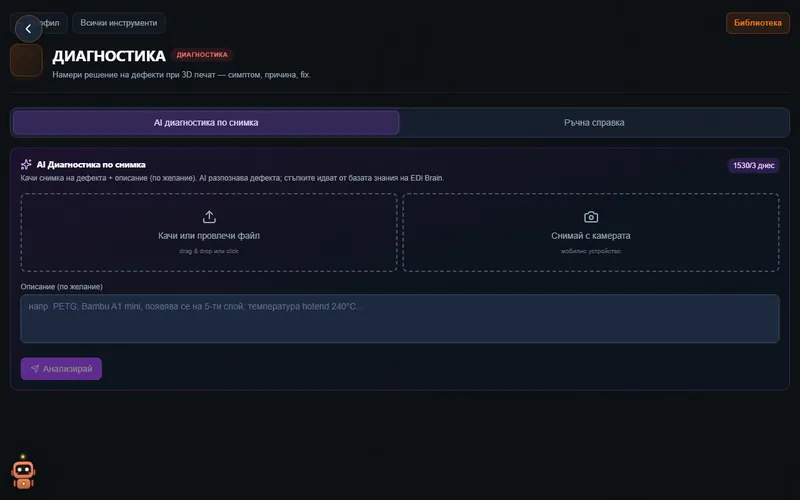Click the drag & drop или click hint
The height and width of the screenshot is (500, 800).
209,251
